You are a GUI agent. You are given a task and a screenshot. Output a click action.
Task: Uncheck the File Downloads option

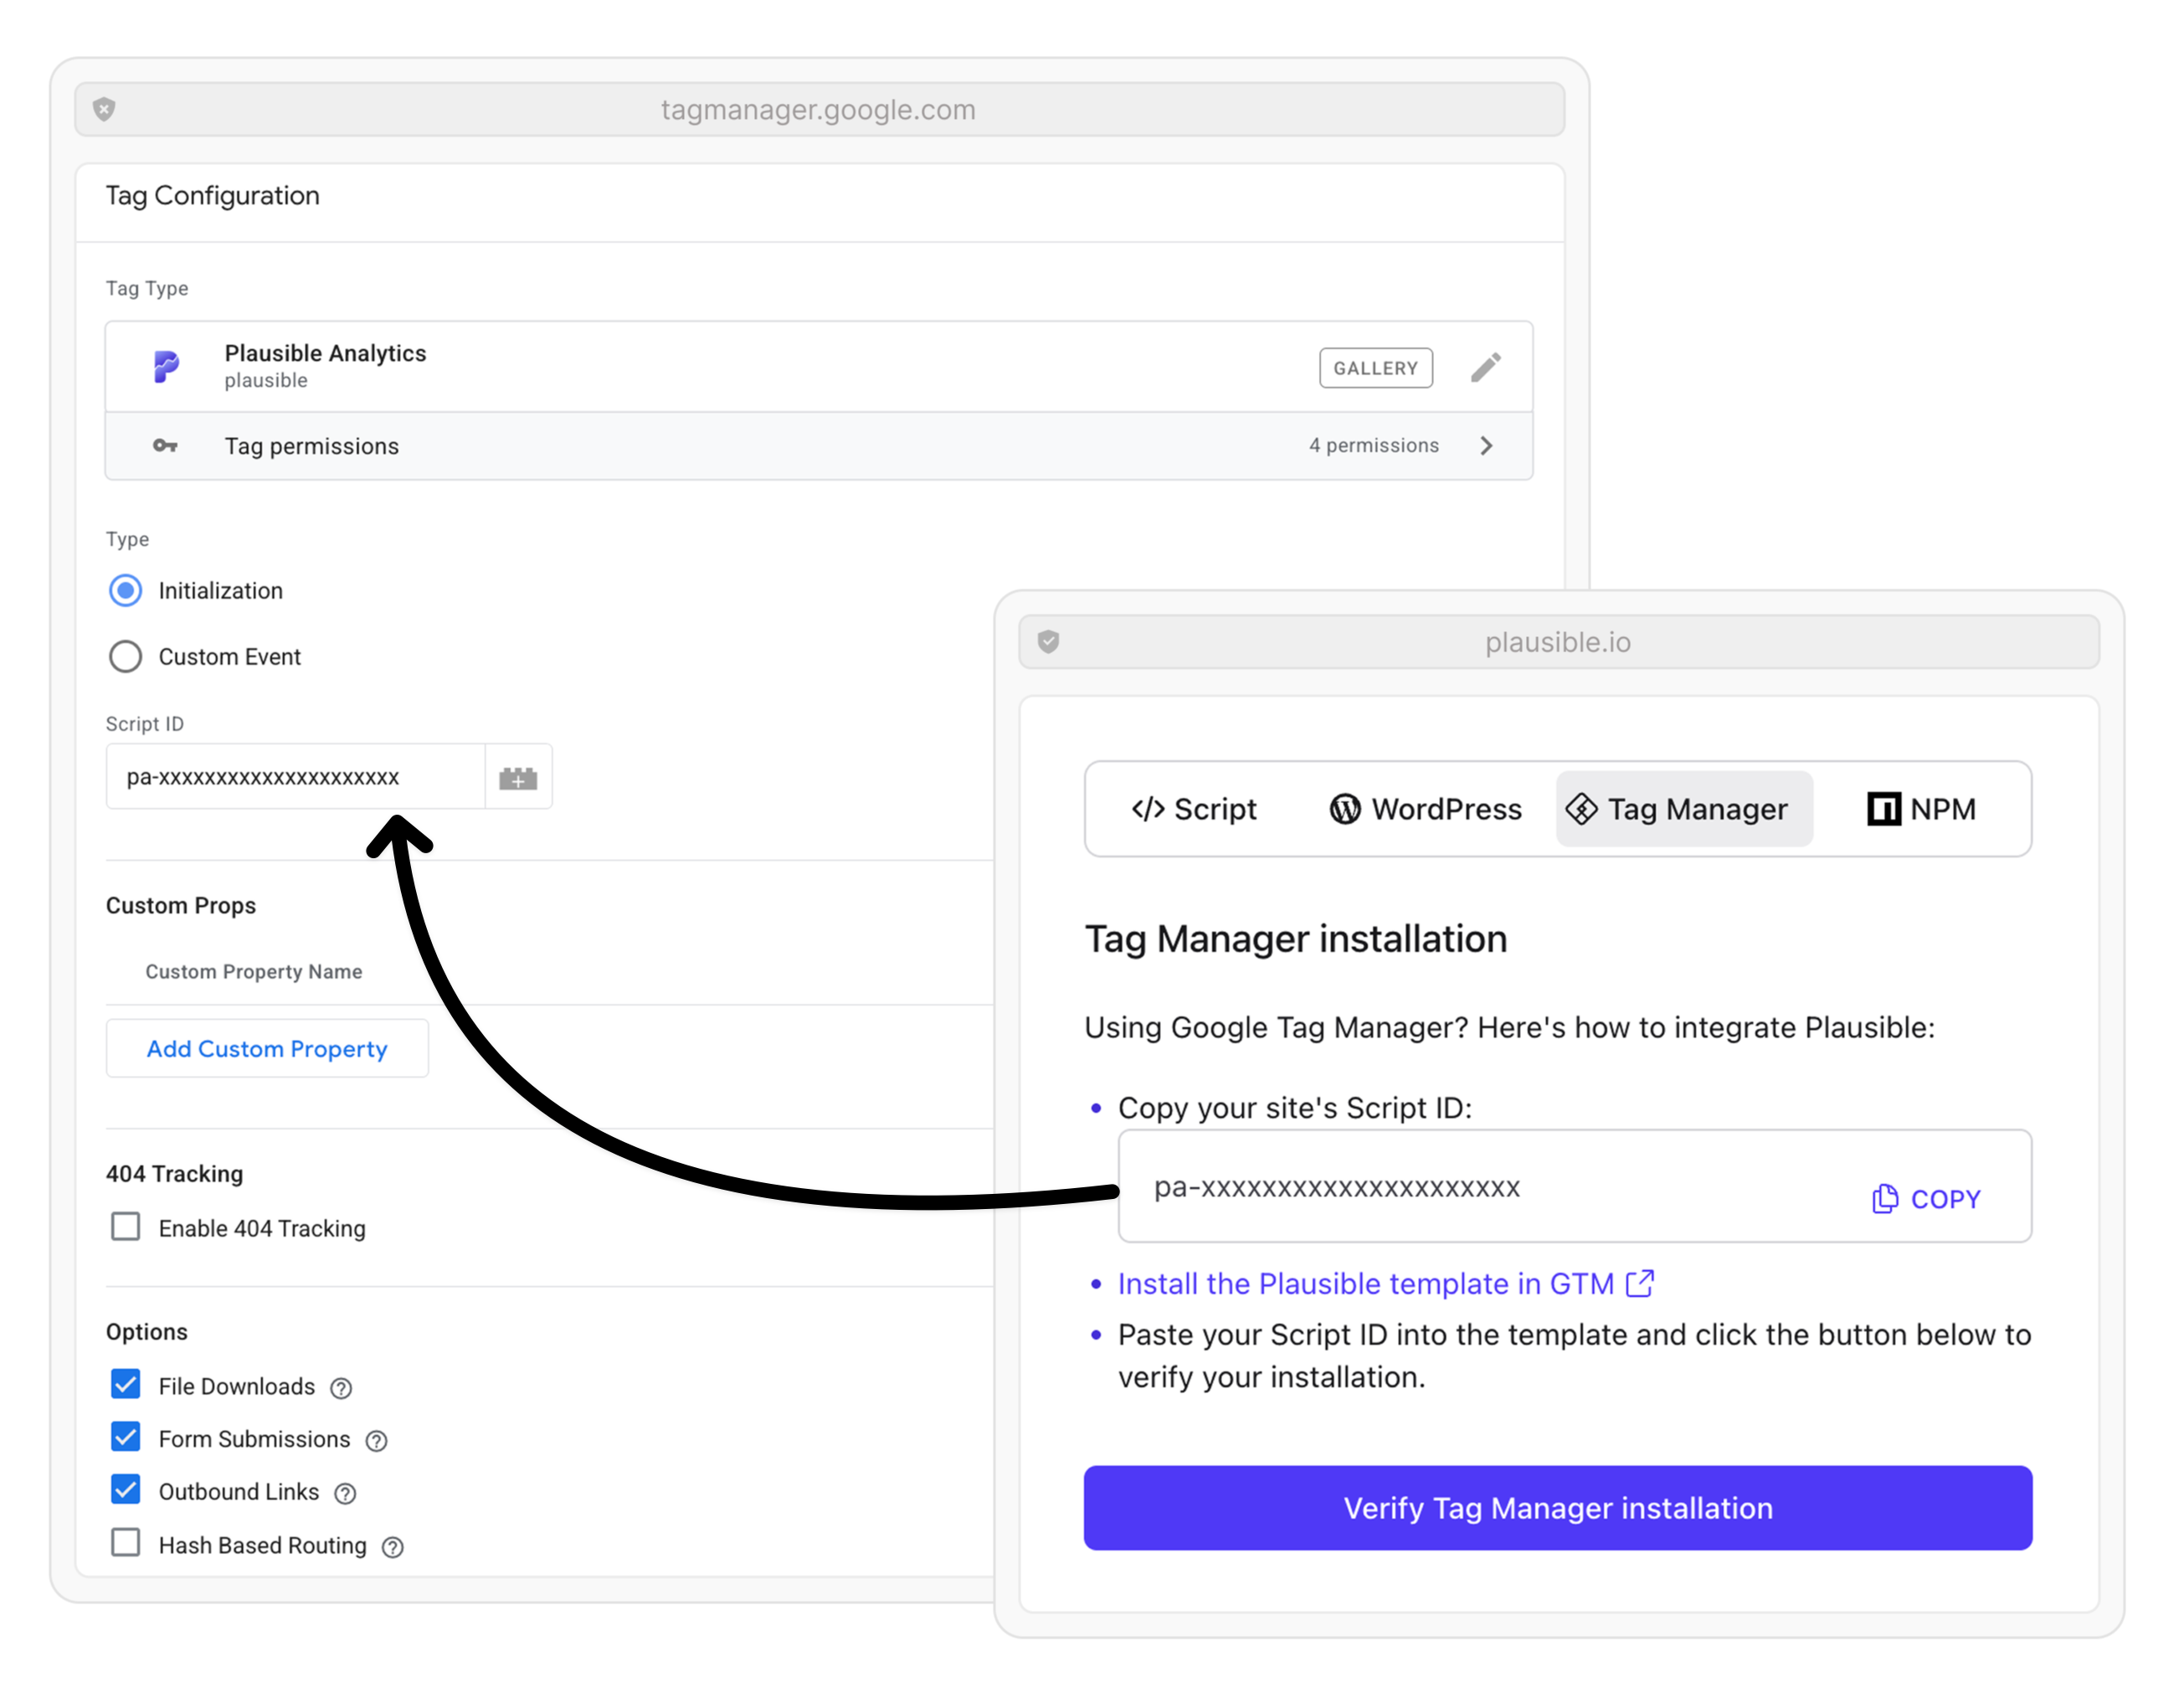(x=126, y=1385)
